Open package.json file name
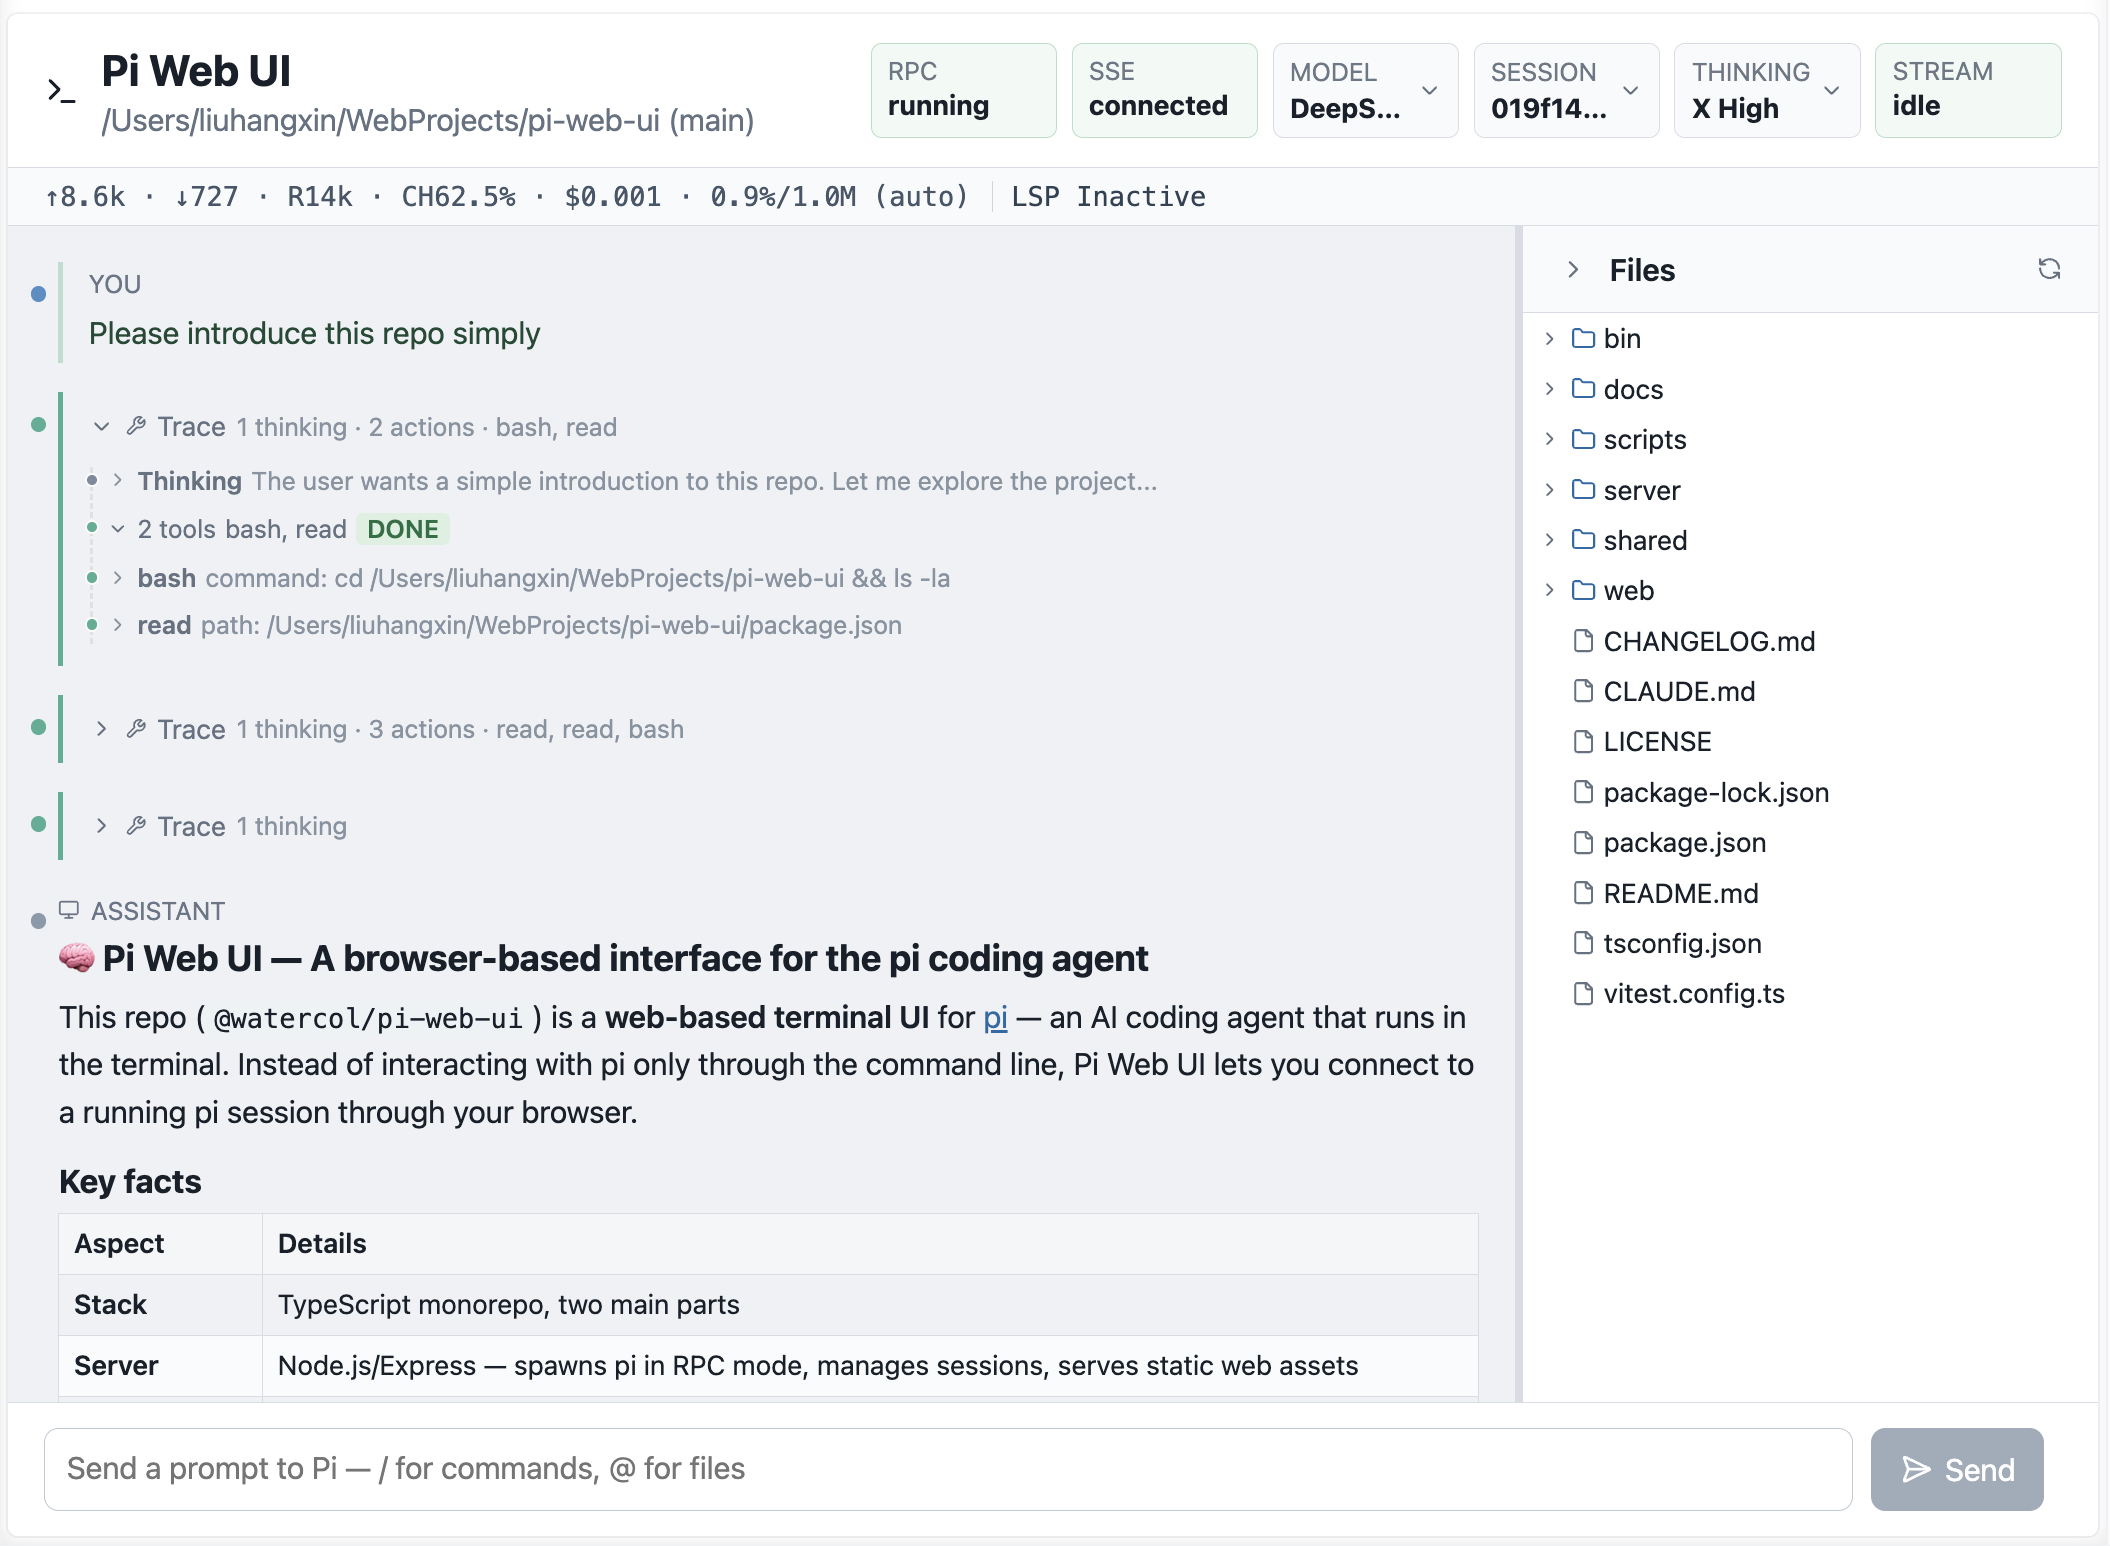 (x=1684, y=843)
